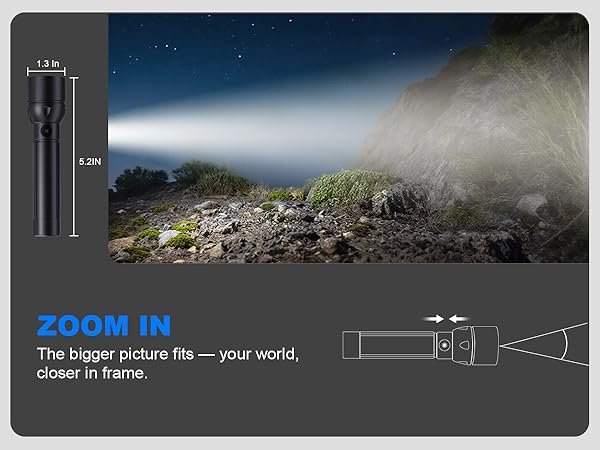Screen dimensions: 600x450
Task: Click the left-pointing white arrow above the diagram
Action: 458,318
